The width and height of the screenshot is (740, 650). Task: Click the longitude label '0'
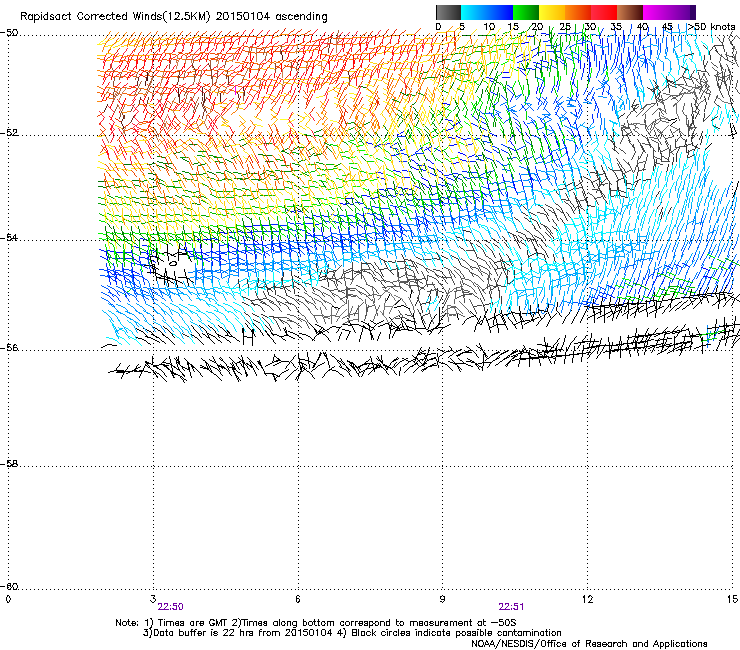click(x=8, y=599)
